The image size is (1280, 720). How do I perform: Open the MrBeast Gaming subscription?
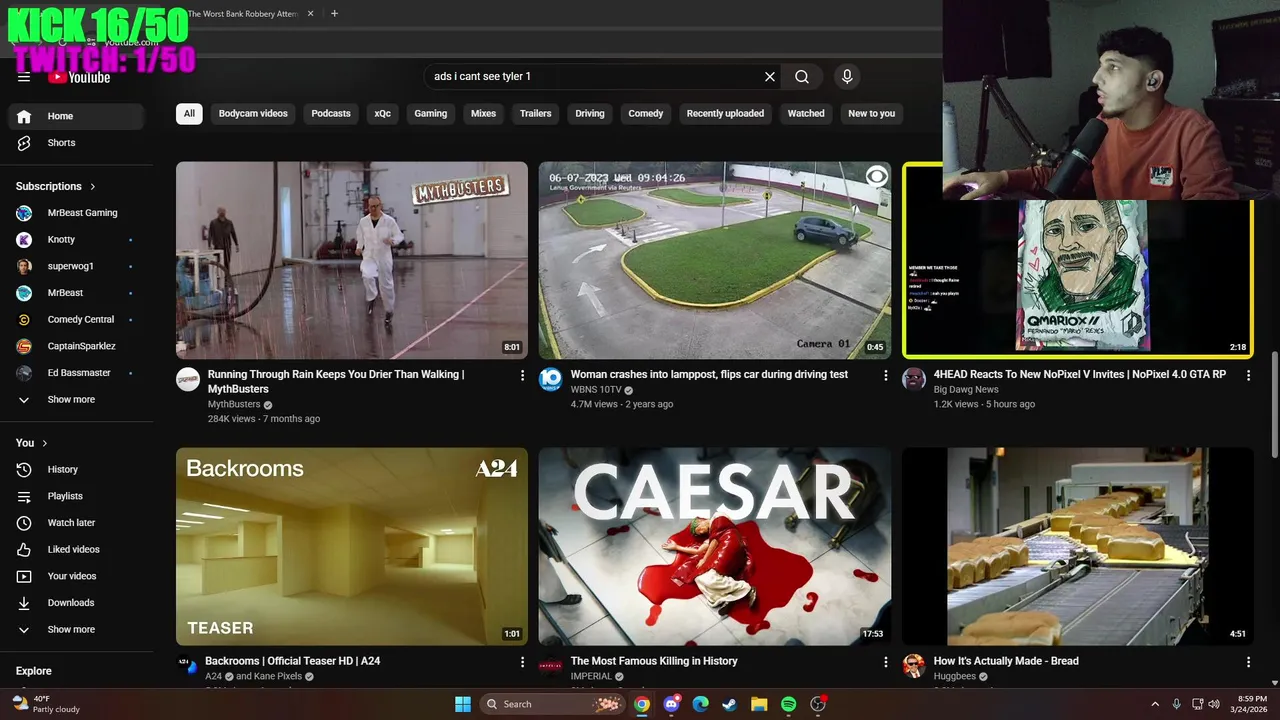[77, 213]
